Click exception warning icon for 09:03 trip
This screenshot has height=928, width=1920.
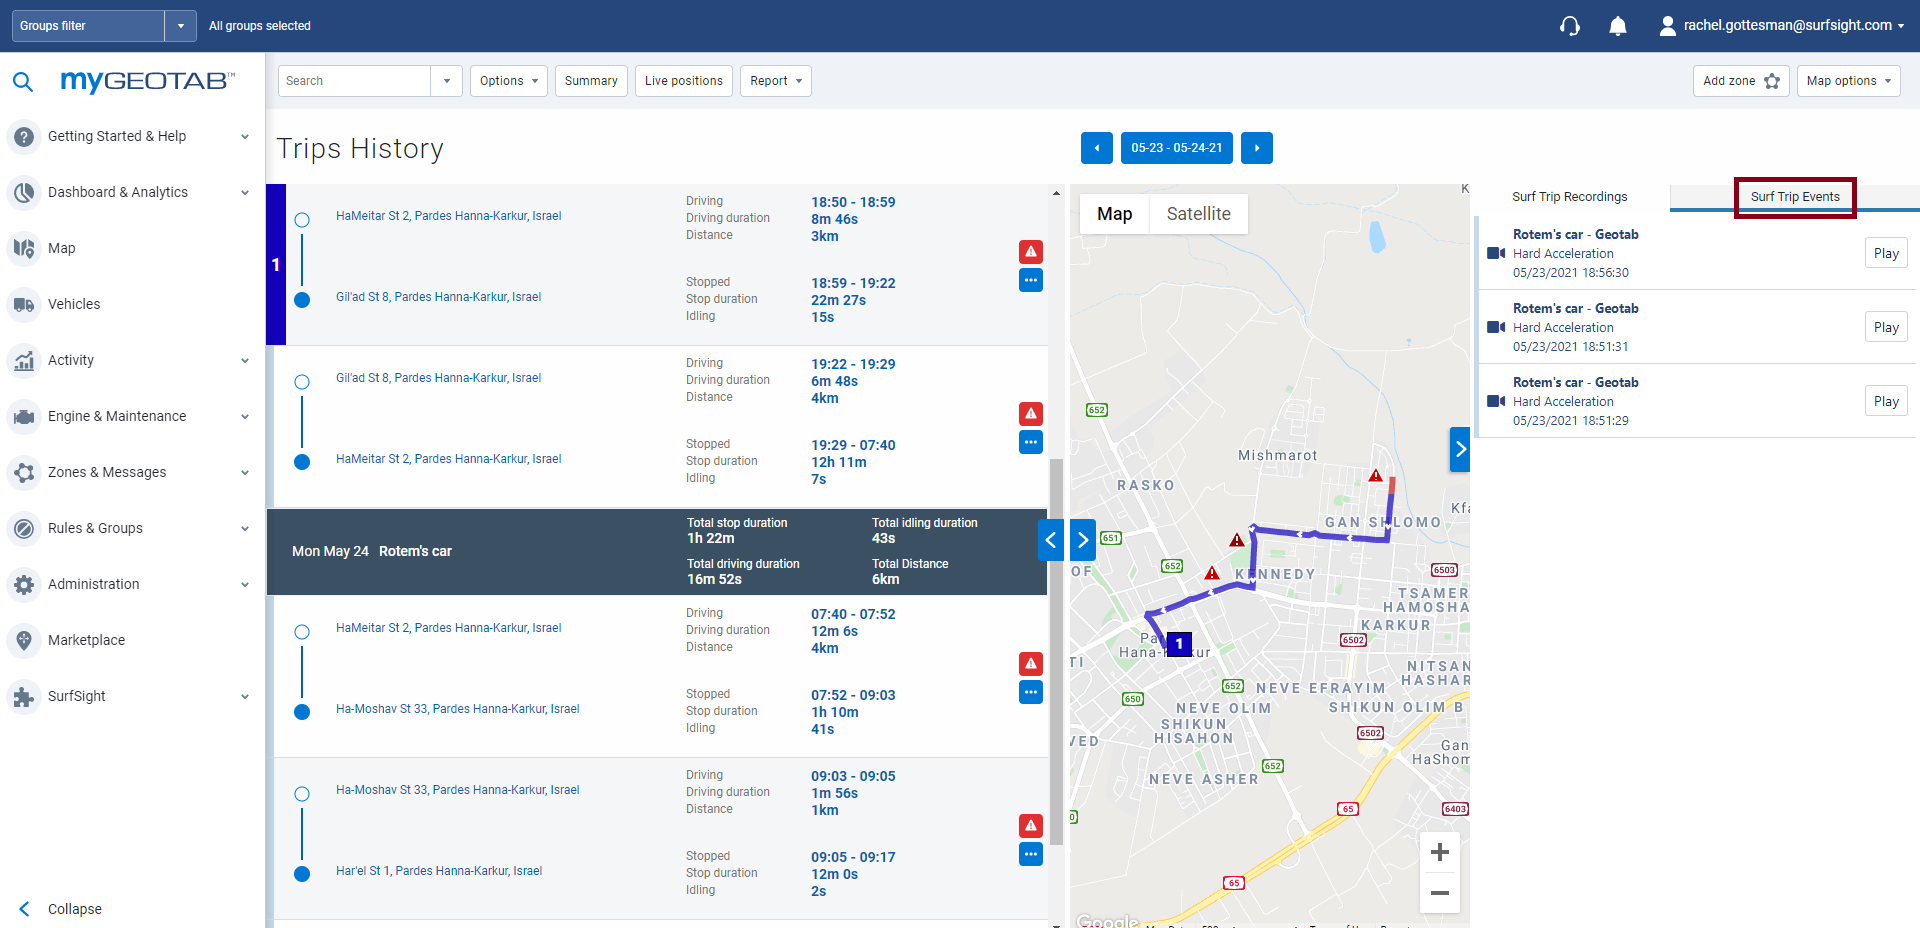(1031, 826)
